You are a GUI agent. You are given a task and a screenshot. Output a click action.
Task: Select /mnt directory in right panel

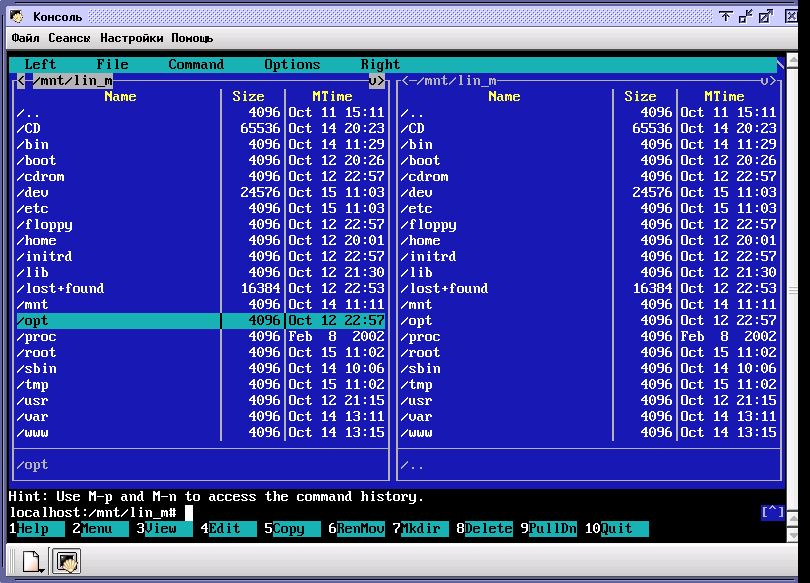(589, 305)
